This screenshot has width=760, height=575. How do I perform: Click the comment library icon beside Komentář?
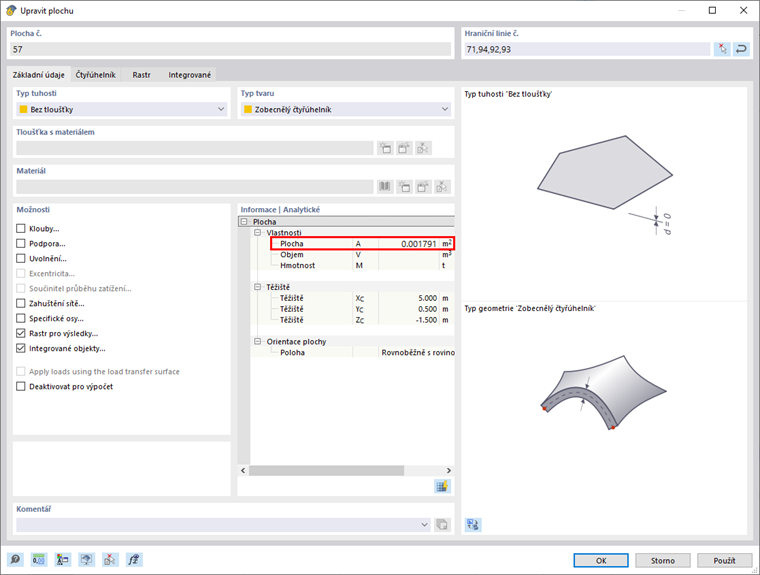click(x=442, y=525)
